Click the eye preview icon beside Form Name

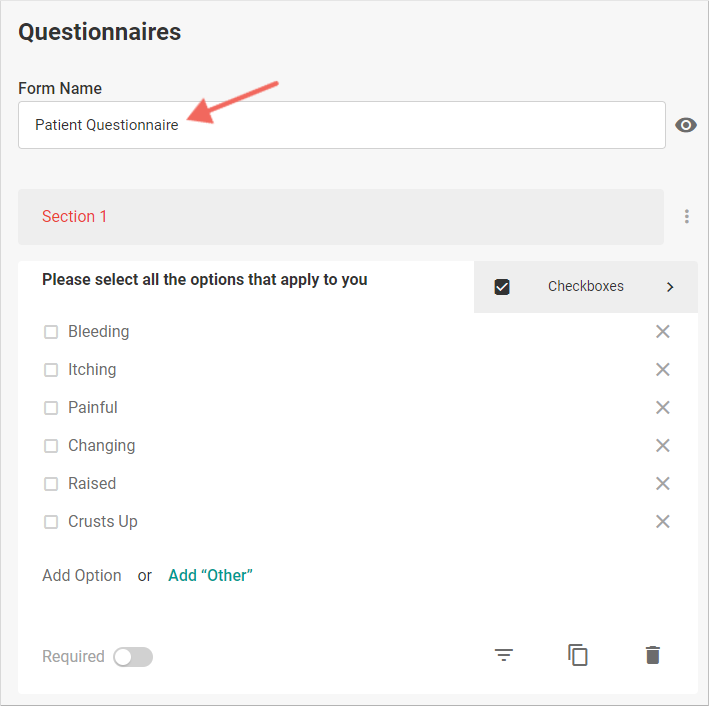tap(685, 125)
